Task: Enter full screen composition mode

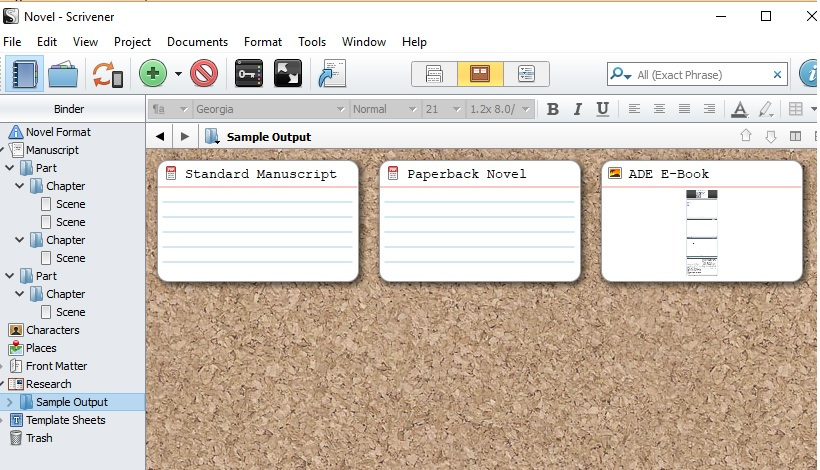Action: point(288,74)
